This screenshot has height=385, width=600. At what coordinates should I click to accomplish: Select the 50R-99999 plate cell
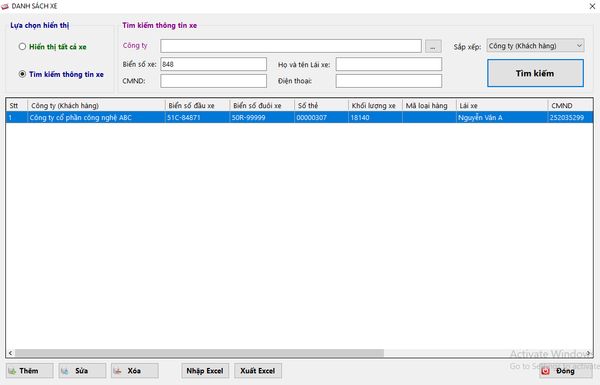[x=262, y=117]
